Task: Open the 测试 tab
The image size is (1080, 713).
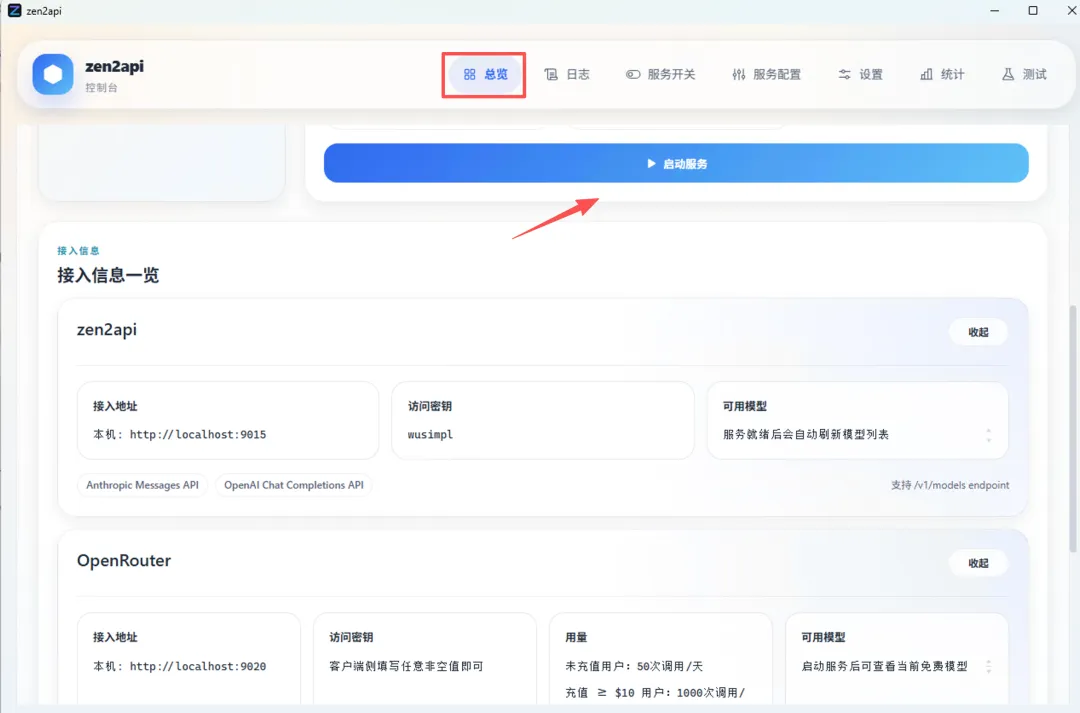Action: click(1024, 74)
